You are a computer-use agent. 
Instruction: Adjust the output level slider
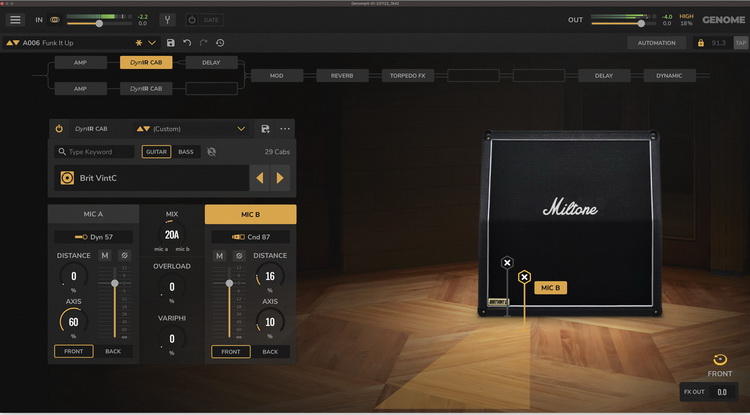coord(641,23)
